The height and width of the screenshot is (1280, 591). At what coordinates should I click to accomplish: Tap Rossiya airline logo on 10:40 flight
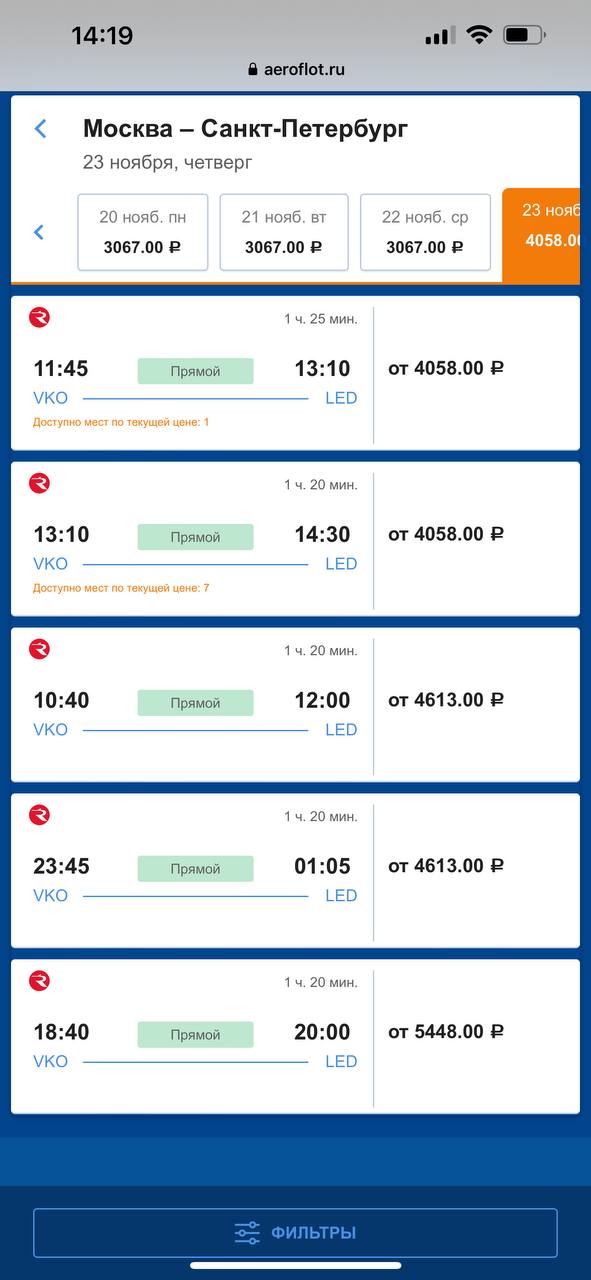(40, 650)
